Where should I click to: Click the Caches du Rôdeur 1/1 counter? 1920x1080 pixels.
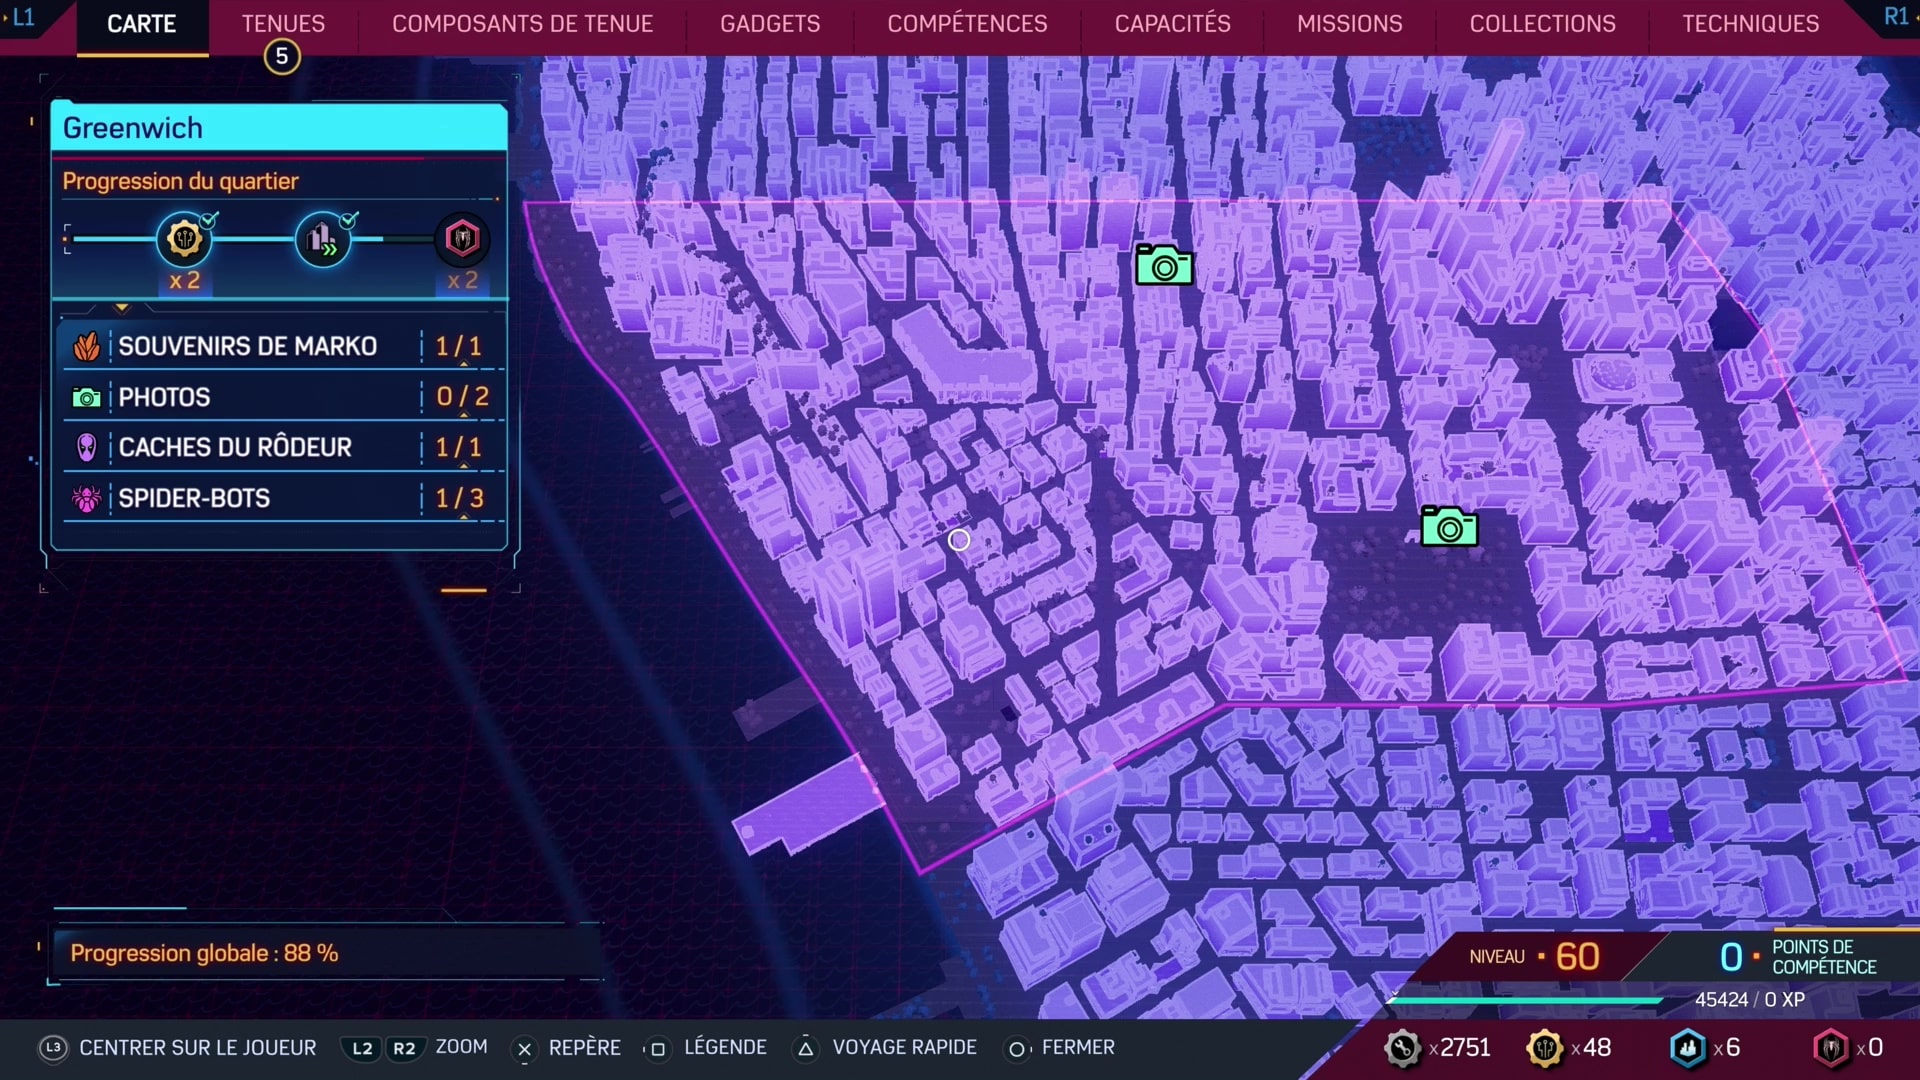pyautogui.click(x=459, y=447)
